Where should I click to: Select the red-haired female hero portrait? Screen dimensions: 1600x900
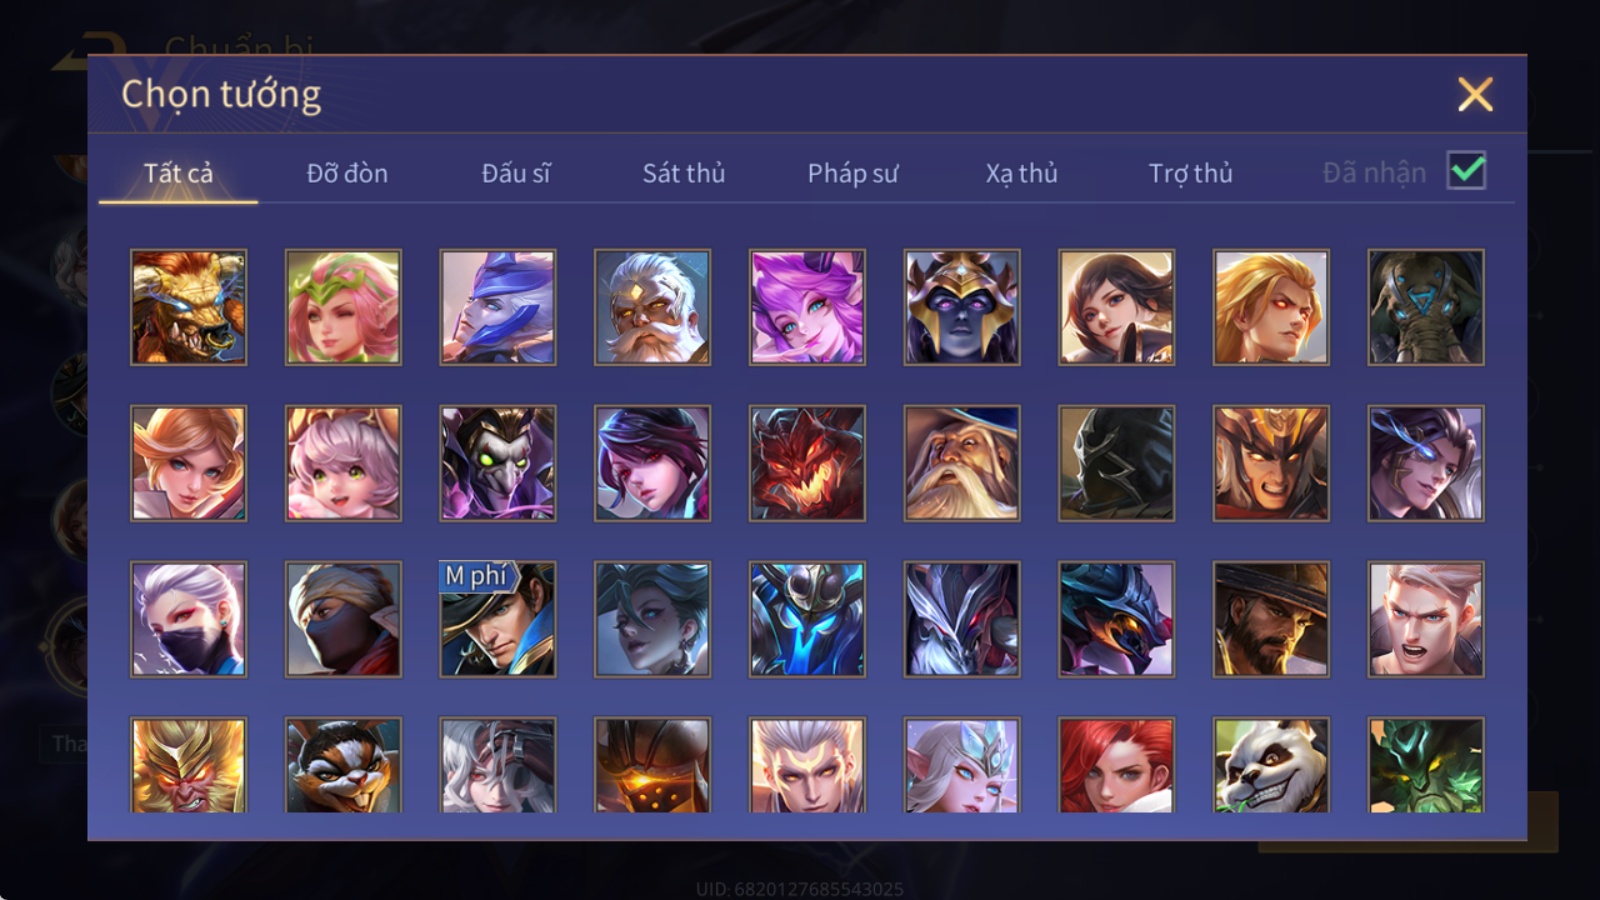[x=1116, y=765]
